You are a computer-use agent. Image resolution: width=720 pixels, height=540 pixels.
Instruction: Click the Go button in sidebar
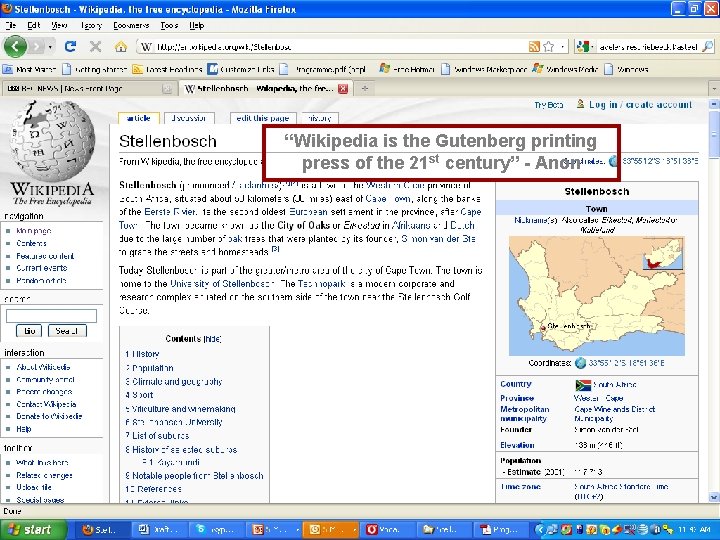29,331
